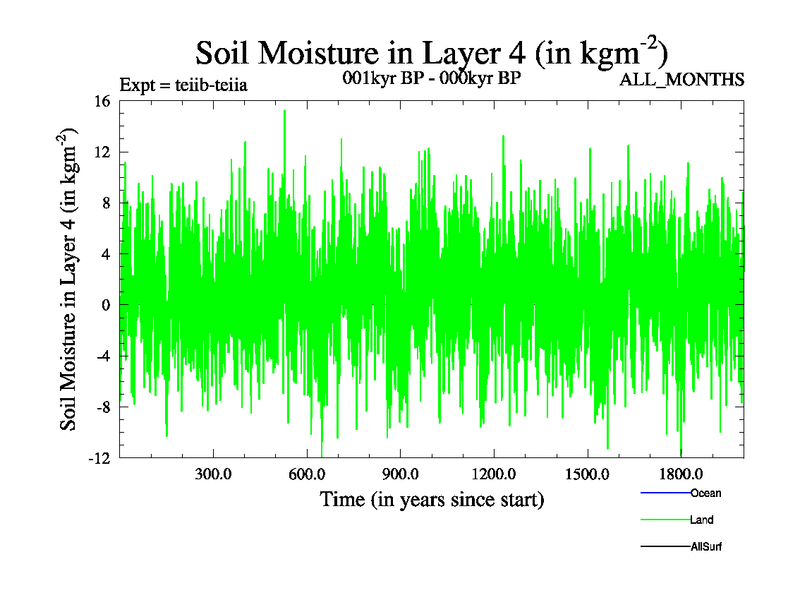Viewport: 800px width, 600px height.
Task: Click the green Land legend line
Action: 664,521
